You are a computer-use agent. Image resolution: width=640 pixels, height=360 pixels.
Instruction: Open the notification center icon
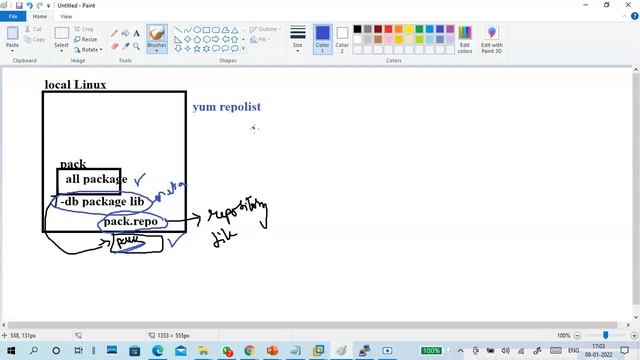tap(624, 351)
